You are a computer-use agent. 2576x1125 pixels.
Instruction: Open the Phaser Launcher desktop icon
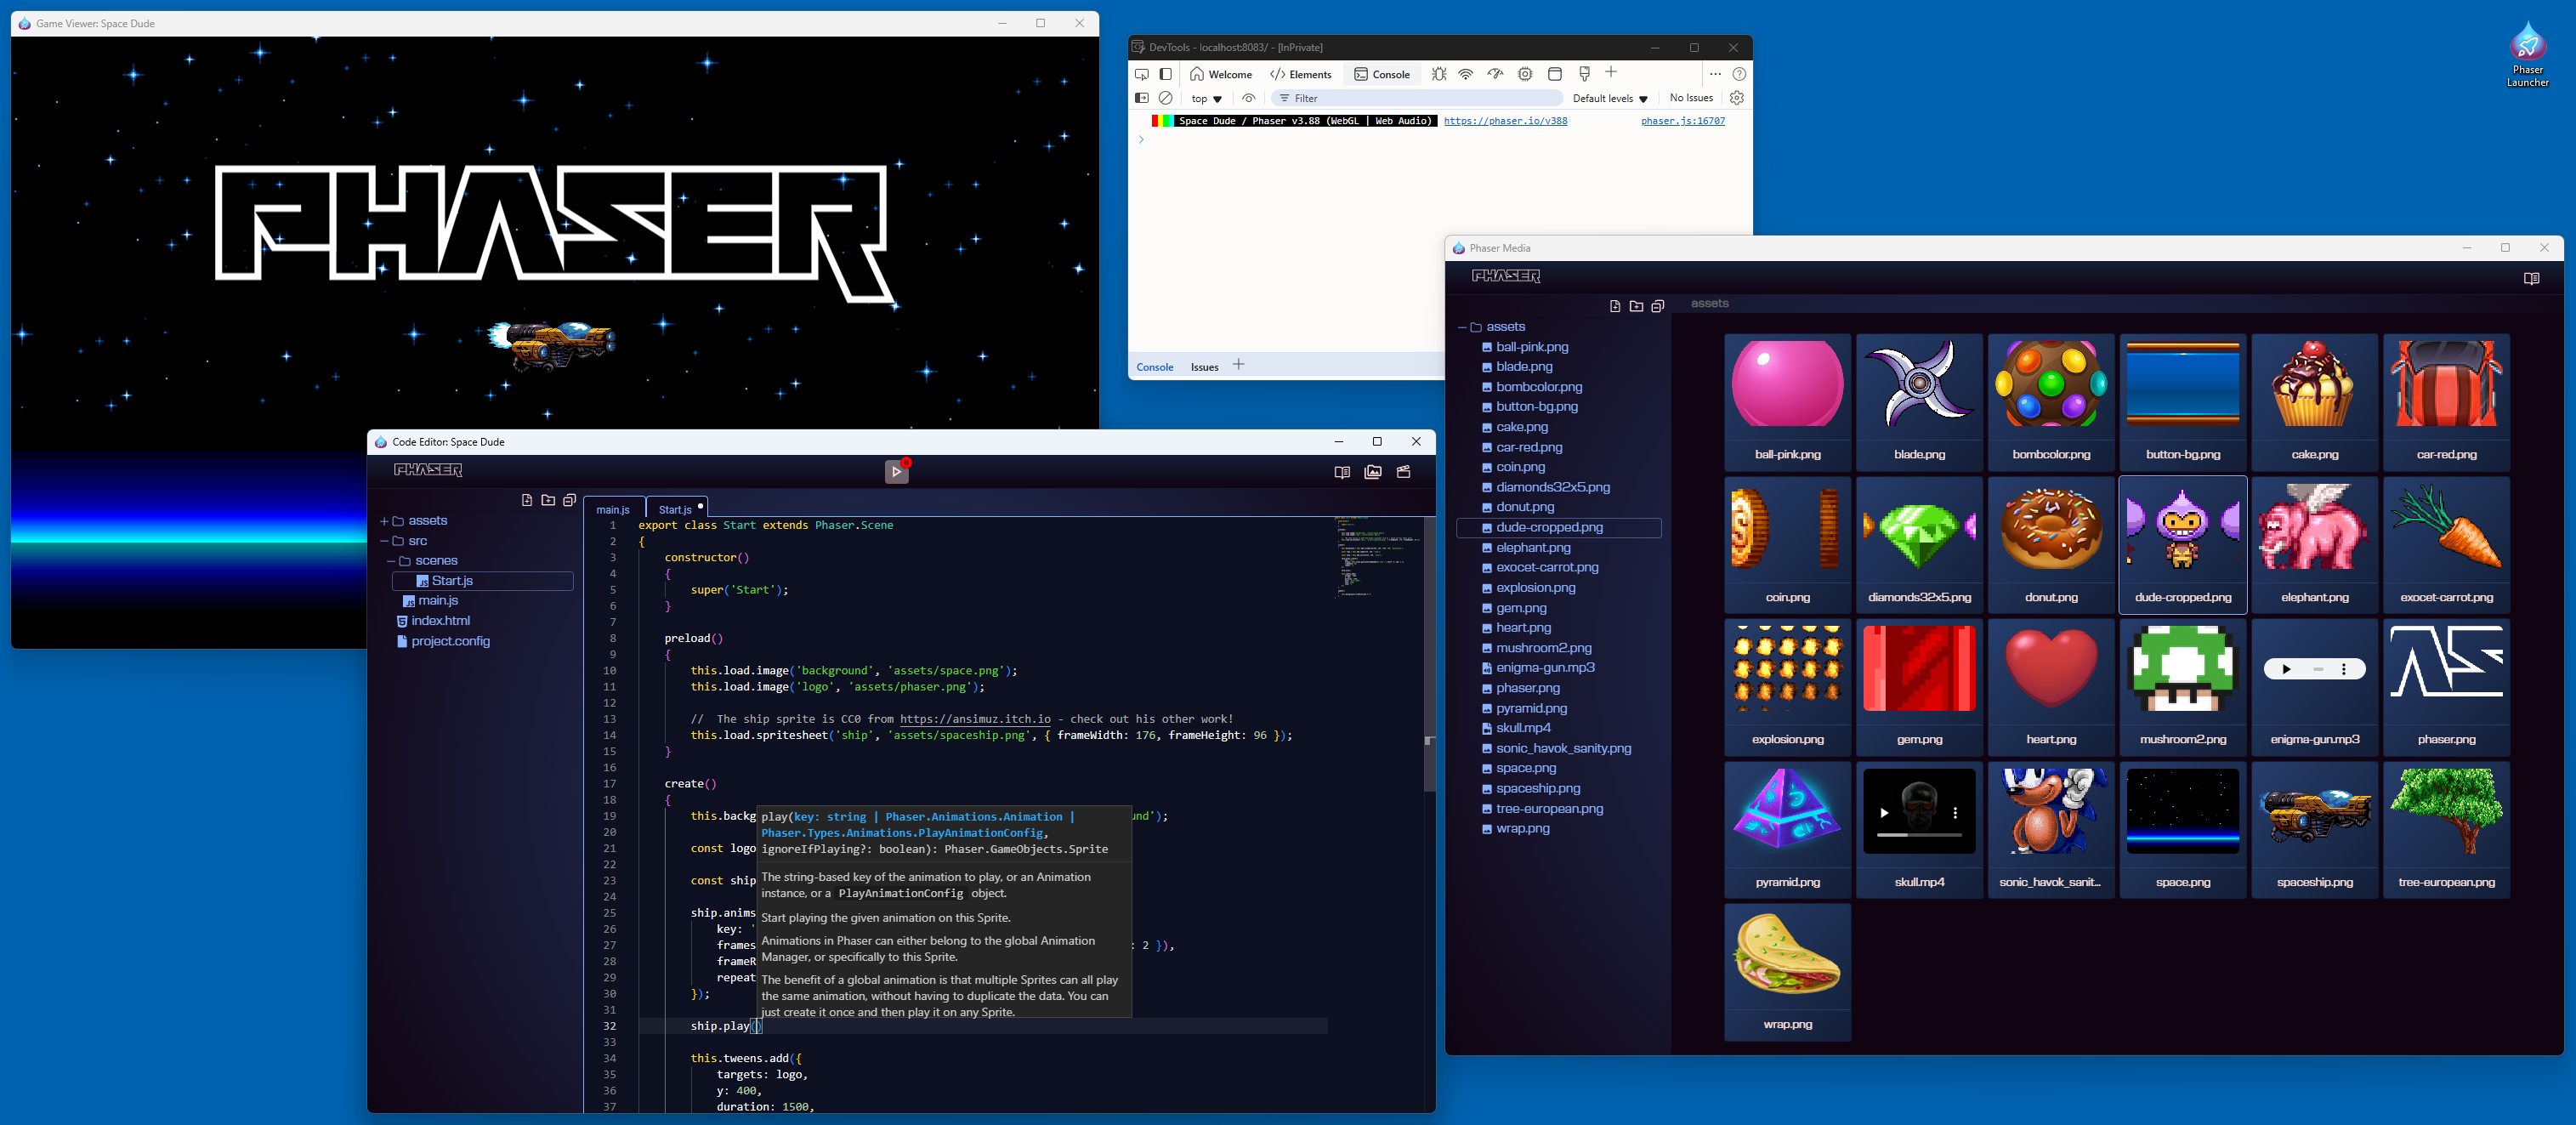[x=2527, y=53]
